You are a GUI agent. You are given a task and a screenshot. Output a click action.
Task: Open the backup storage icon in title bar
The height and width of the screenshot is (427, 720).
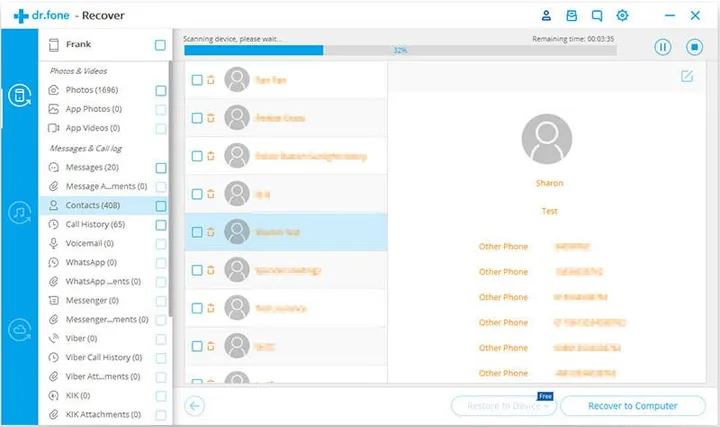coord(572,16)
